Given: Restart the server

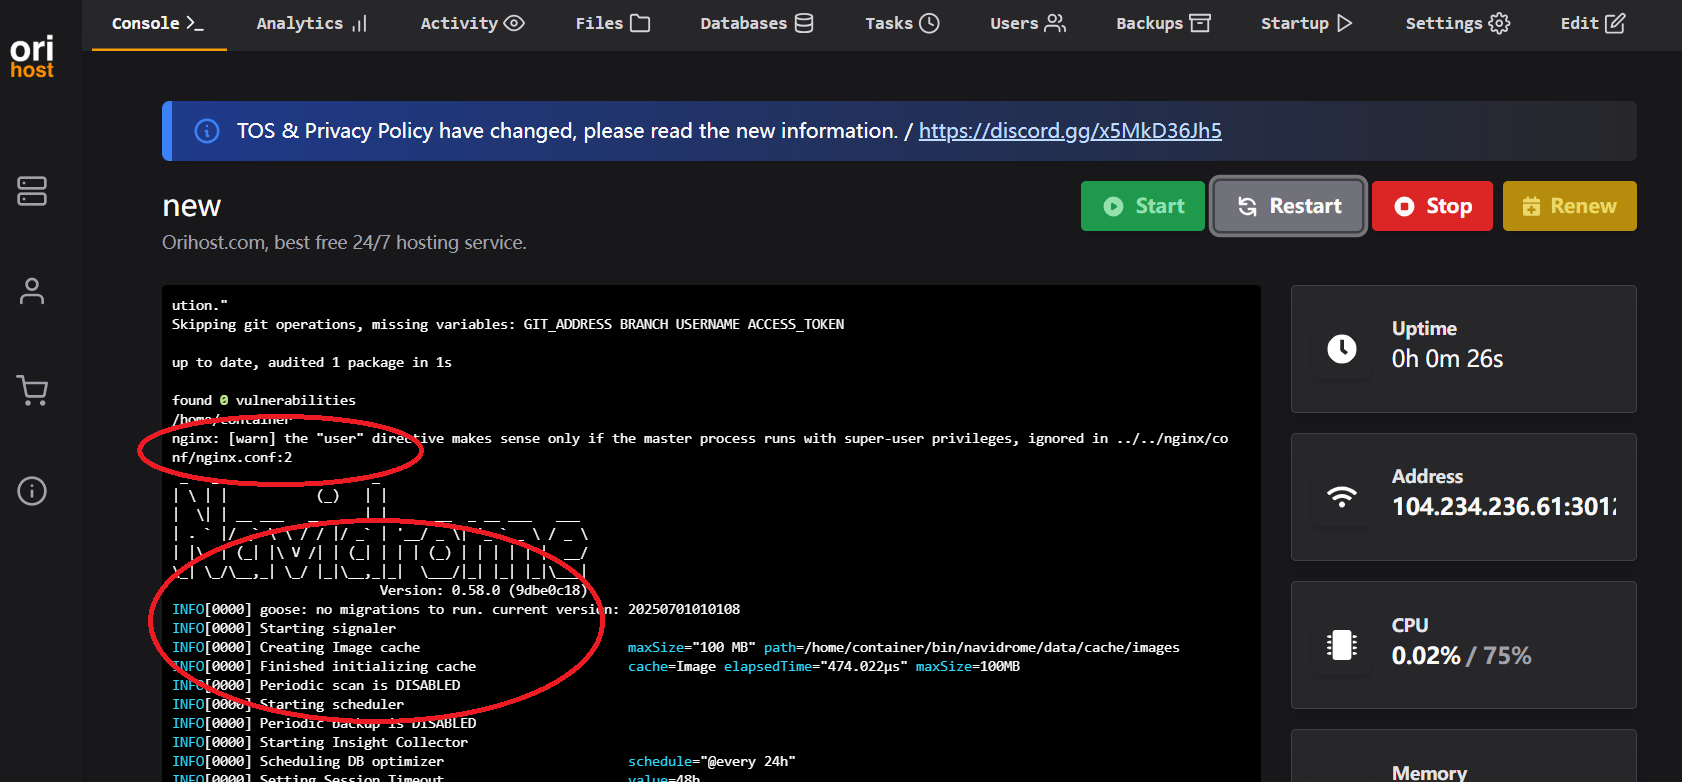Looking at the screenshot, I should [1288, 206].
